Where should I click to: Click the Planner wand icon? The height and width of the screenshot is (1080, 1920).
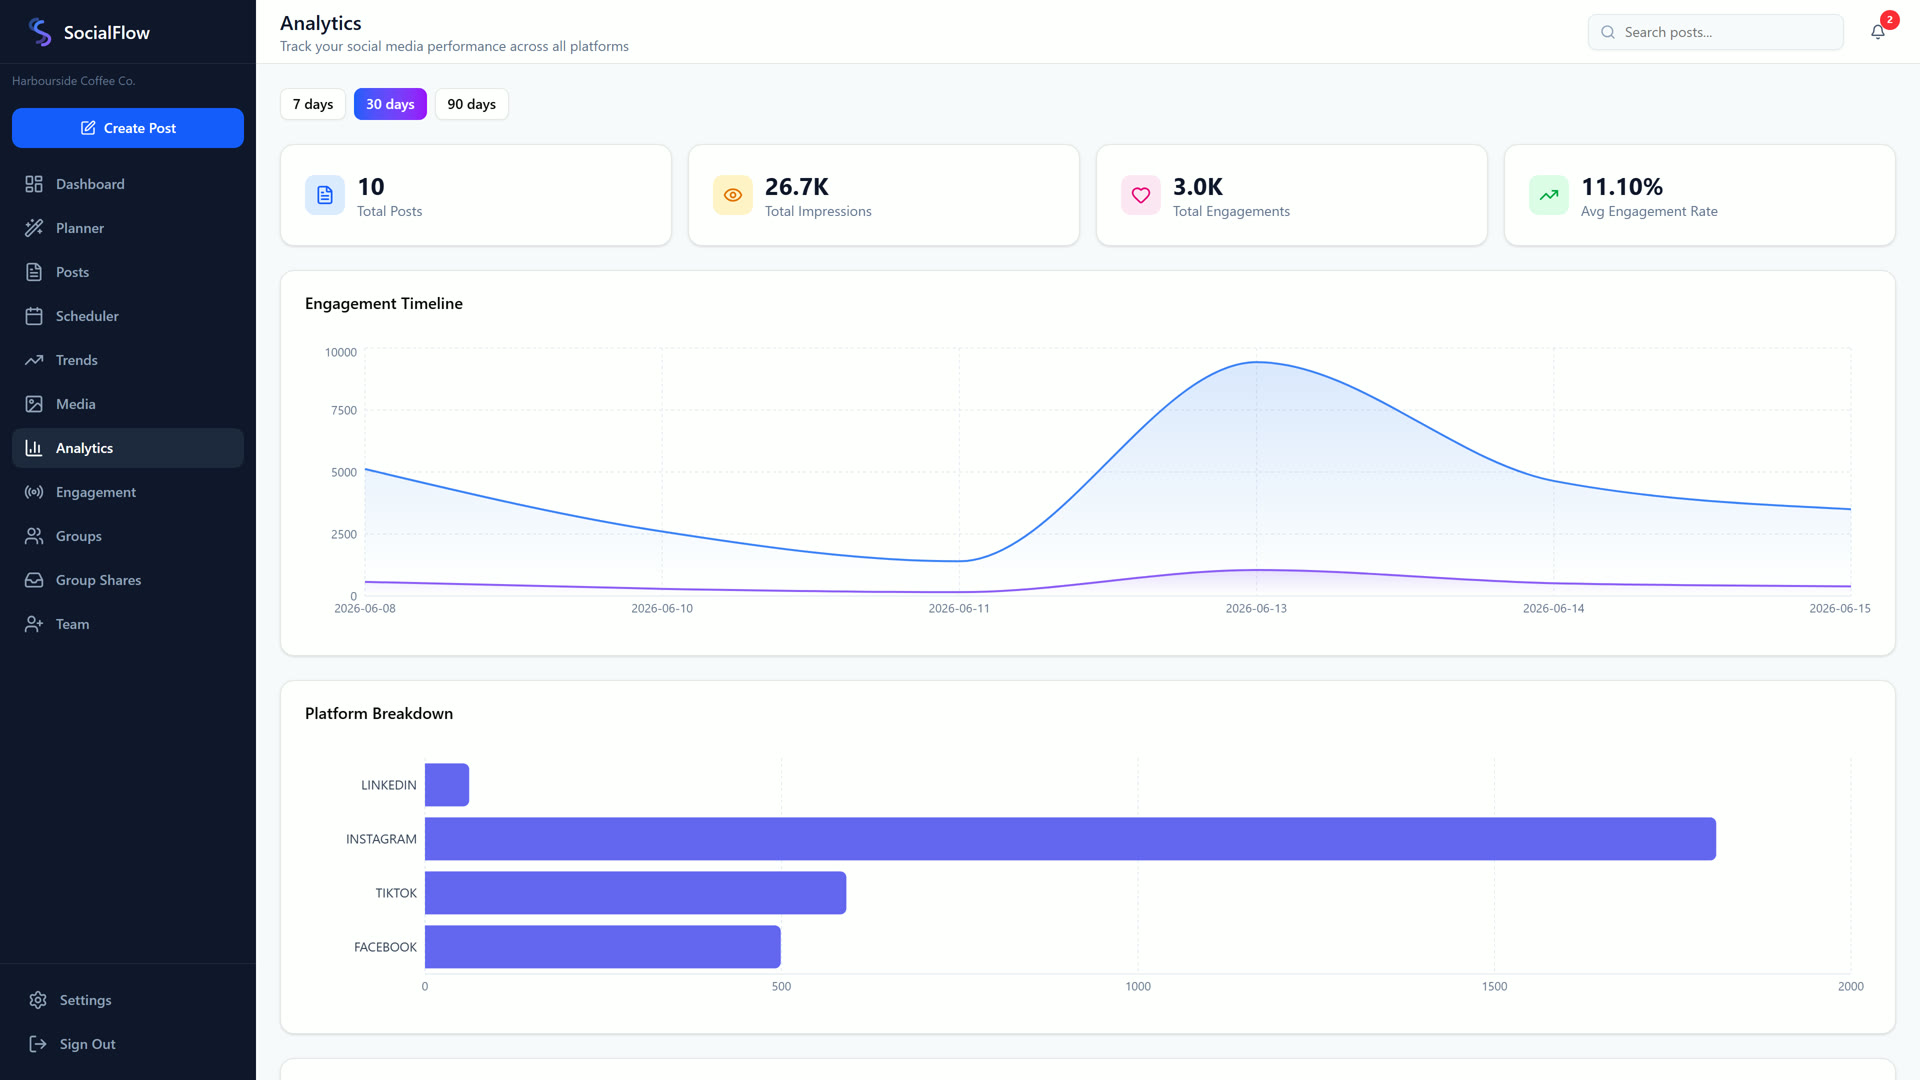[x=34, y=228]
